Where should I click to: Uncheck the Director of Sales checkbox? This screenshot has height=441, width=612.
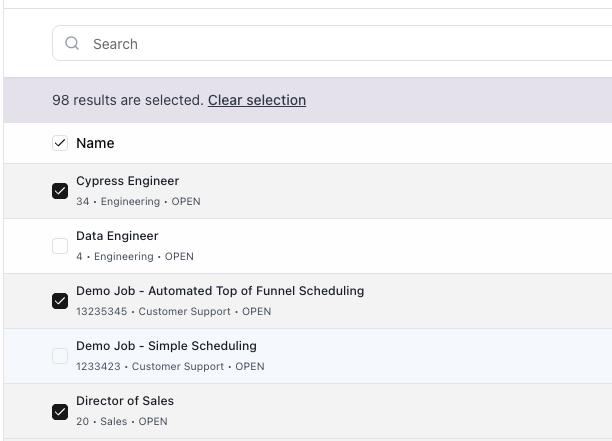(x=60, y=412)
